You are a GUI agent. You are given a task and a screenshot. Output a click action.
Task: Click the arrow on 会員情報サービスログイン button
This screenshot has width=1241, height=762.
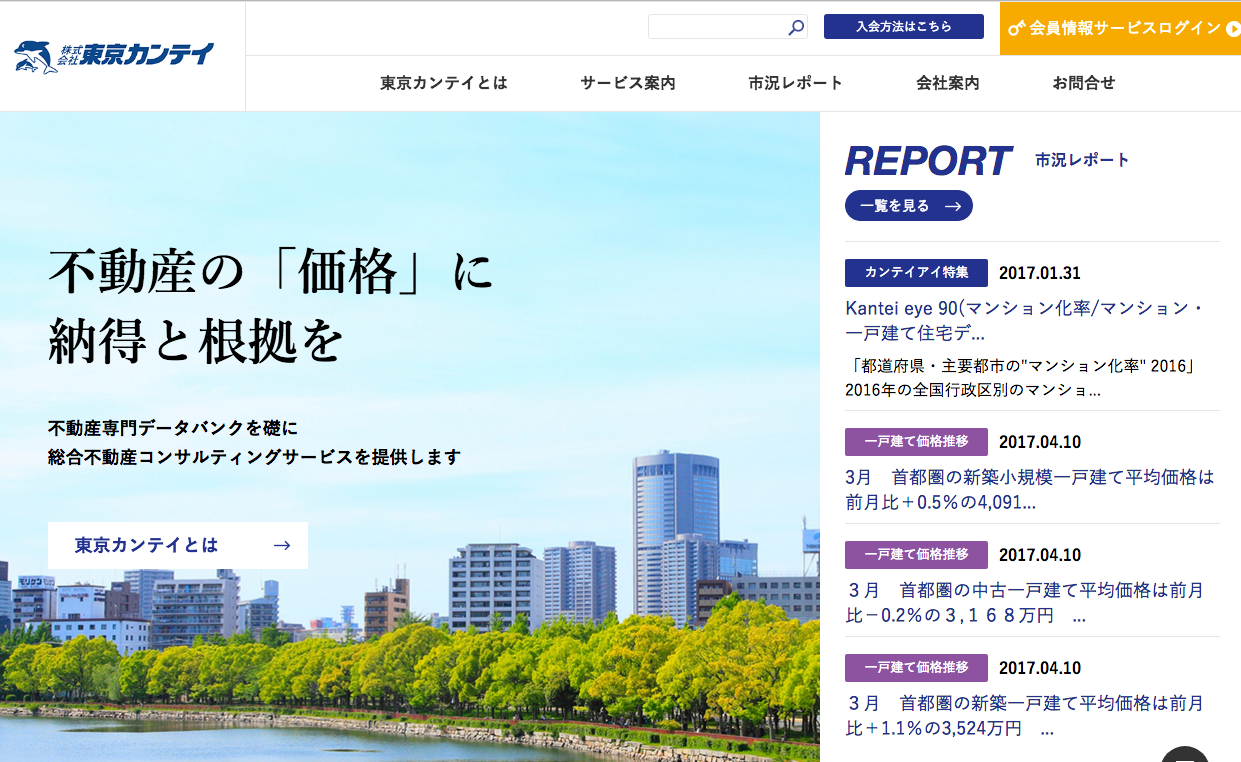tap(1233, 29)
